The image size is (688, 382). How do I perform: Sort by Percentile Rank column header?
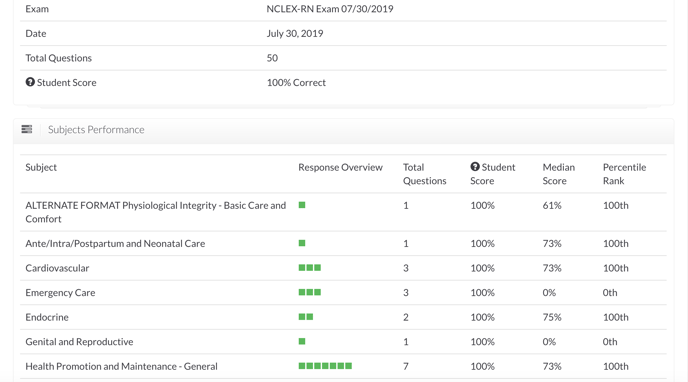tap(624, 174)
